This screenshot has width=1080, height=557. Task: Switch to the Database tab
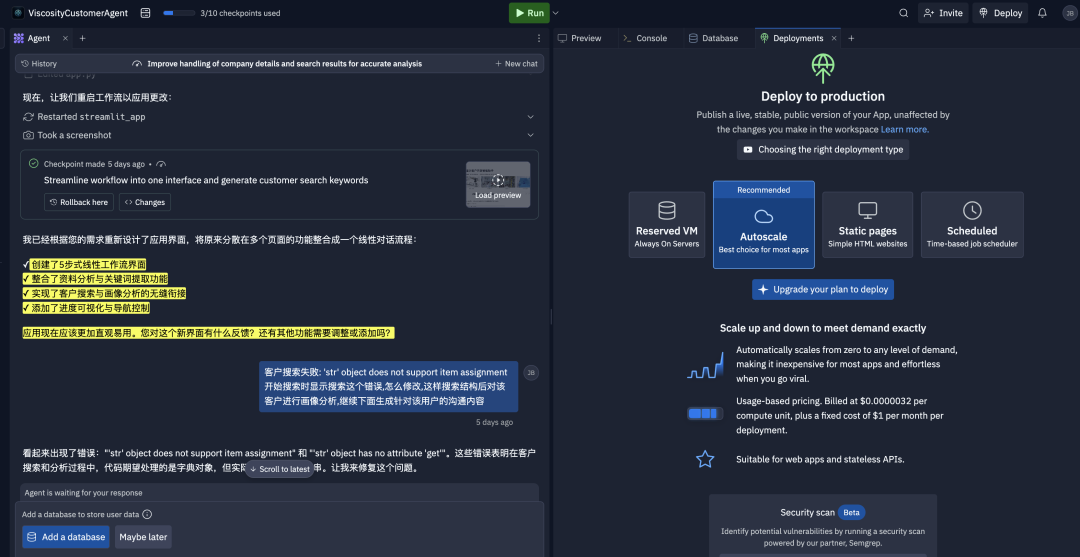tap(713, 38)
